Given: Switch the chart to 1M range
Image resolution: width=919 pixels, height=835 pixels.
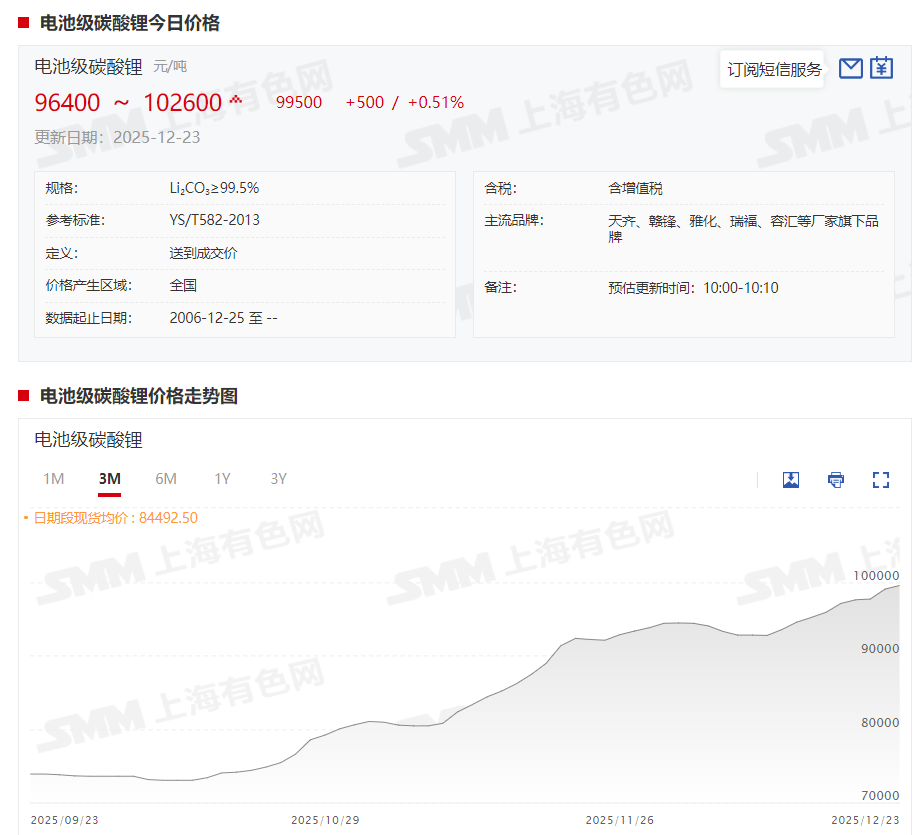Looking at the screenshot, I should (54, 479).
